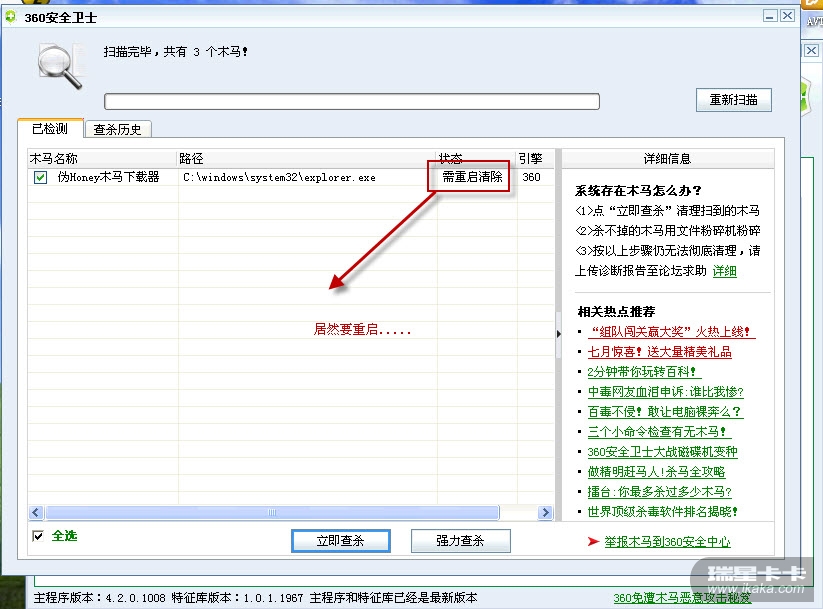
Task: Click the 立即查杀 button
Action: [341, 541]
